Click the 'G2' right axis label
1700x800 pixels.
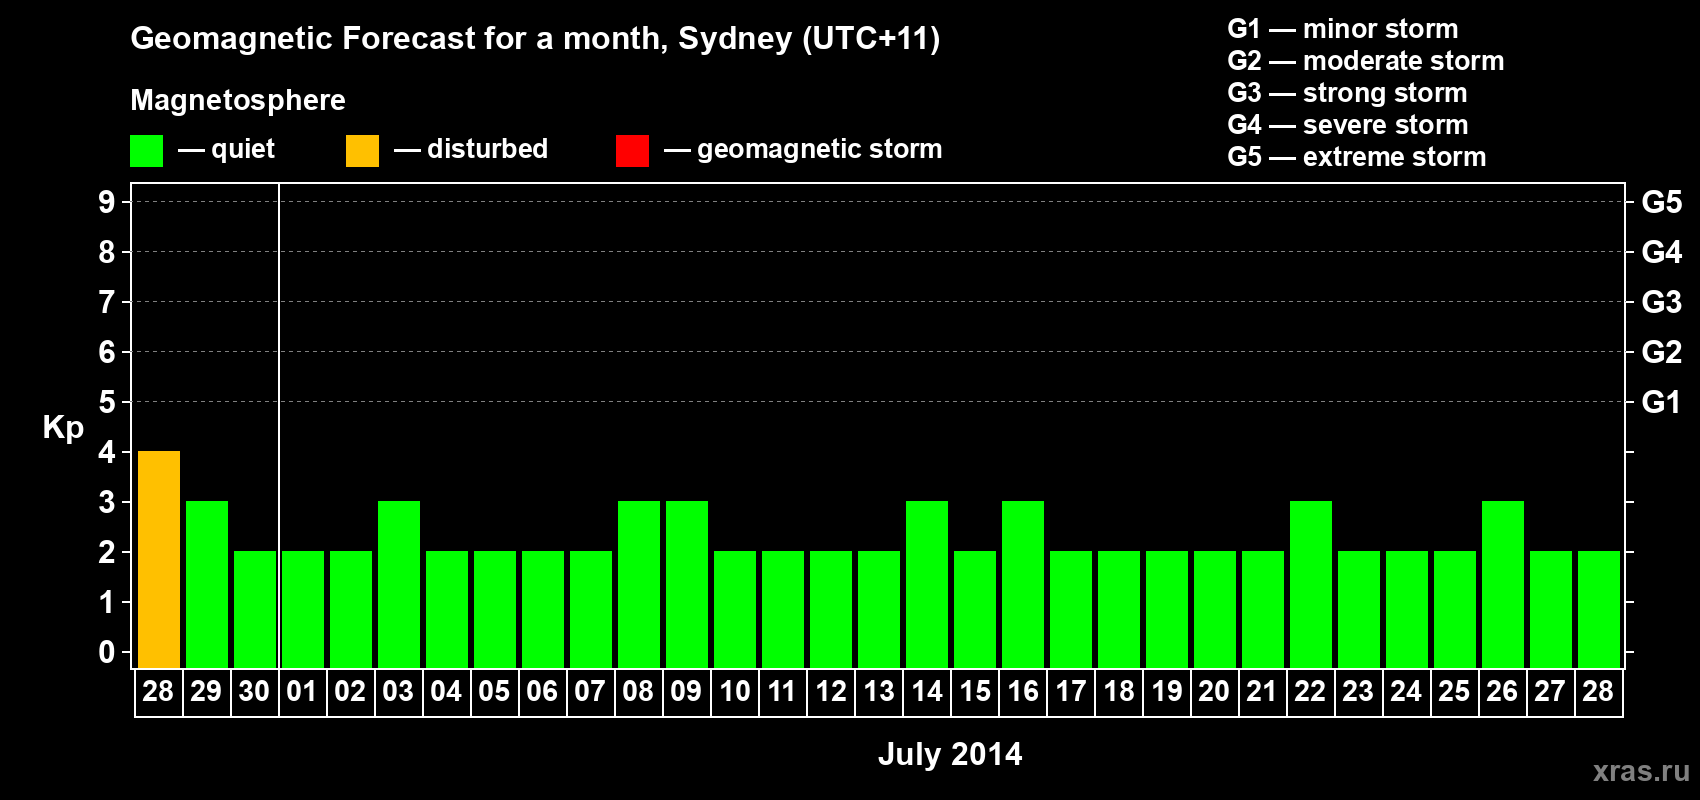point(1662,352)
